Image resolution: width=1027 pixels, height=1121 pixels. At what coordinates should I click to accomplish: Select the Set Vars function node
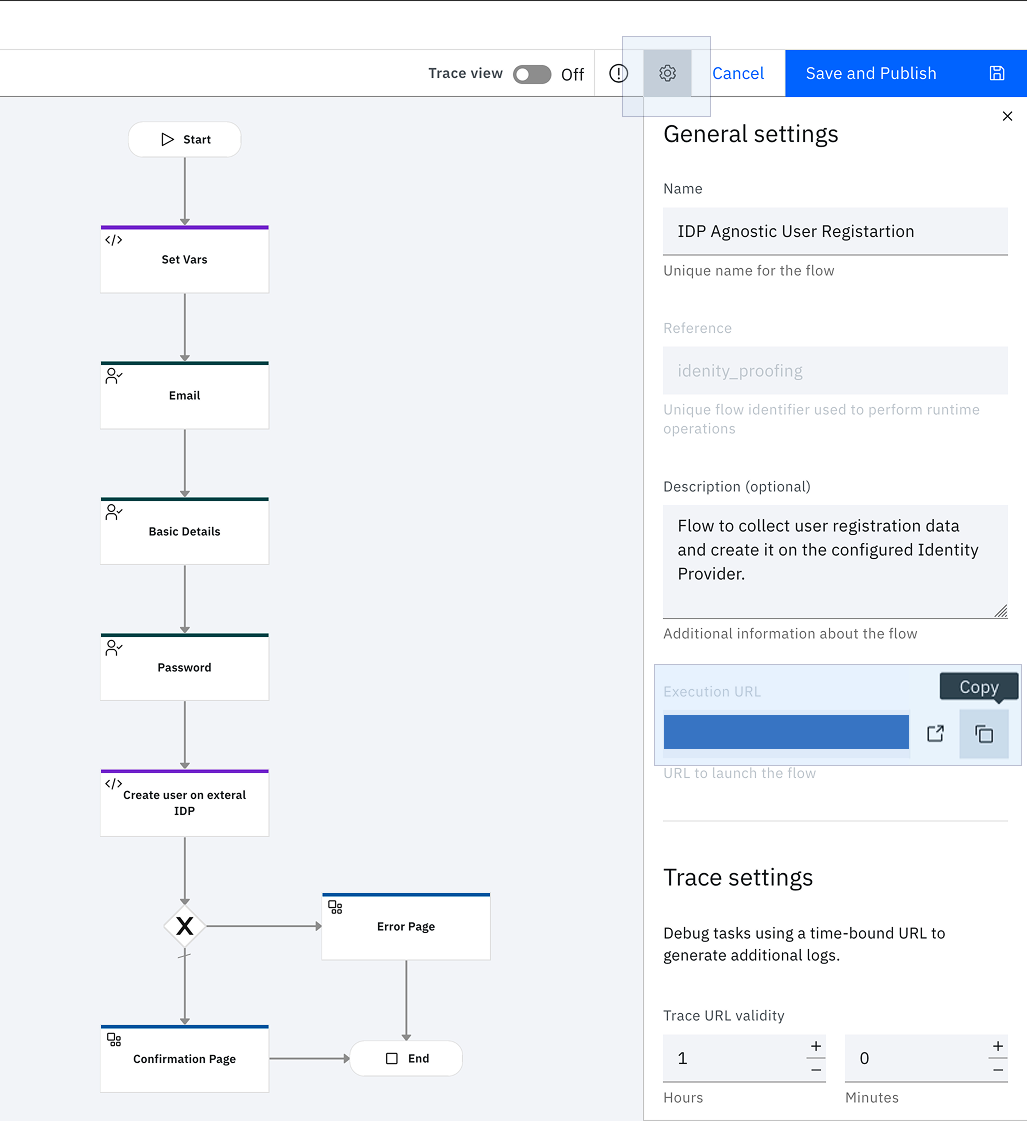pos(184,260)
